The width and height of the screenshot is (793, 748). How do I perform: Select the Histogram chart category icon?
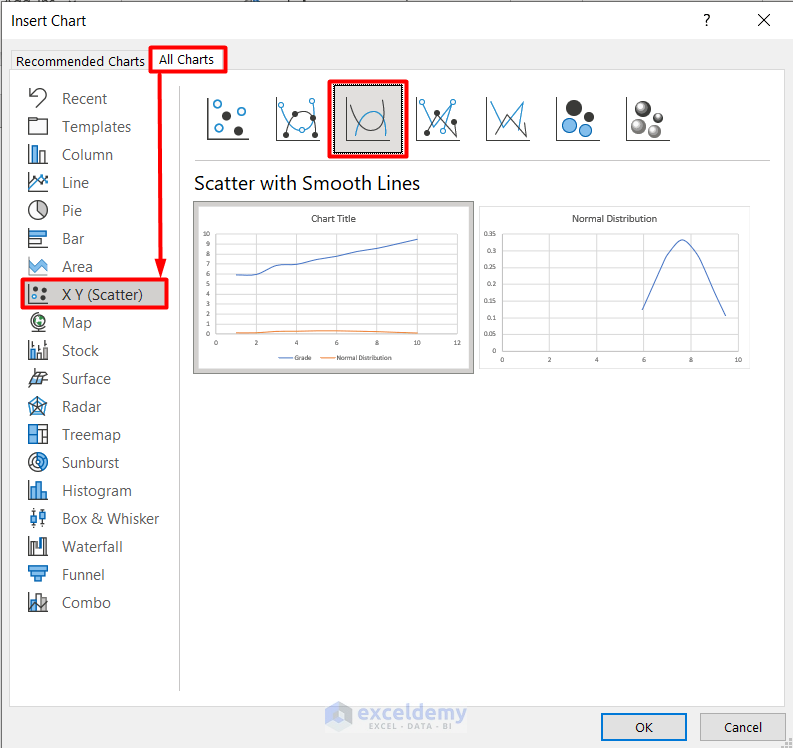pyautogui.click(x=38, y=490)
